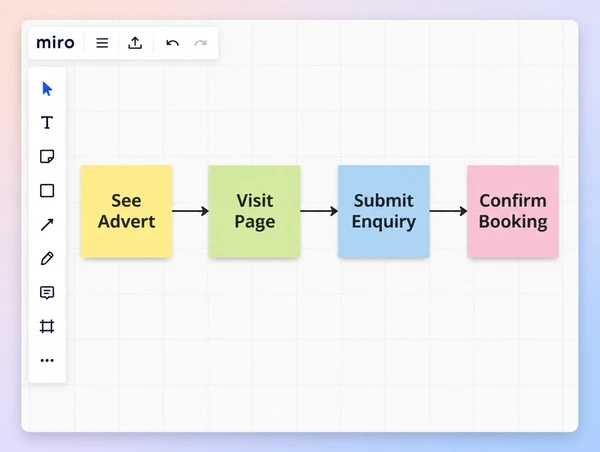600x452 pixels.
Task: Click the greyed-out redo arrow
Action: pos(201,43)
